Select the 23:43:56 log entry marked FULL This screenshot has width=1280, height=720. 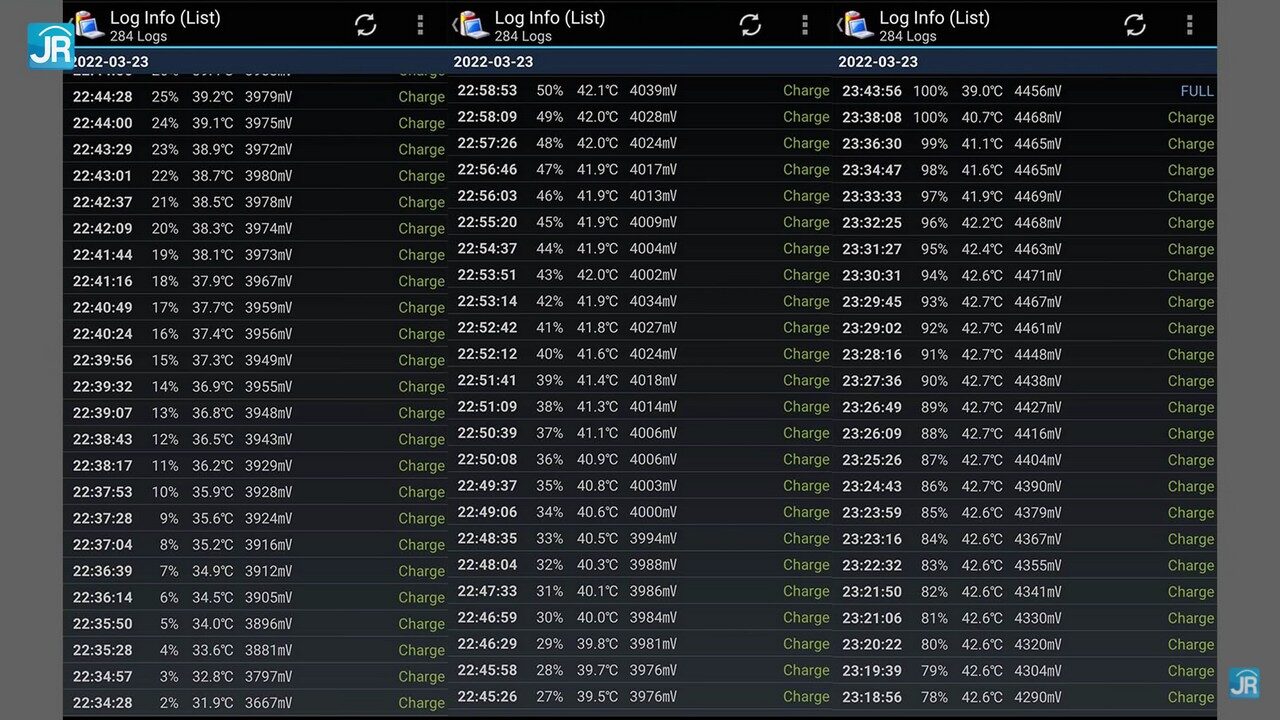tap(1025, 91)
